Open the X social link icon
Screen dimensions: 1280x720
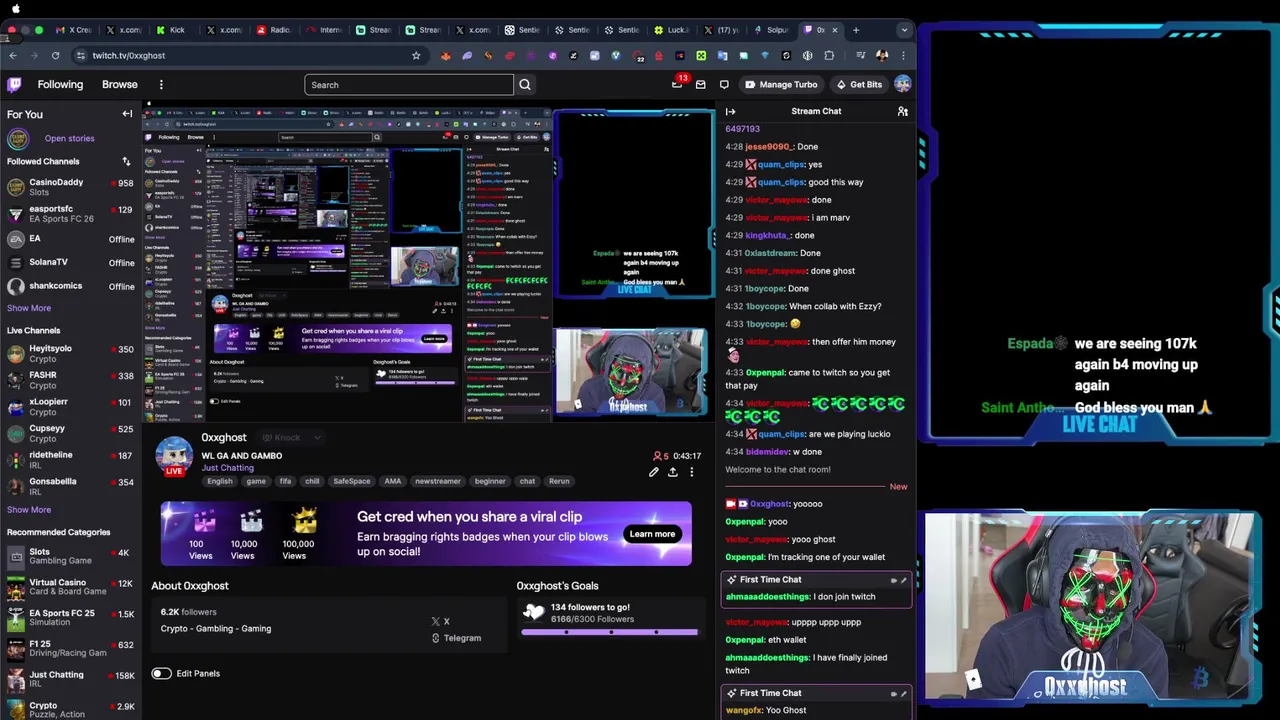[x=441, y=621]
